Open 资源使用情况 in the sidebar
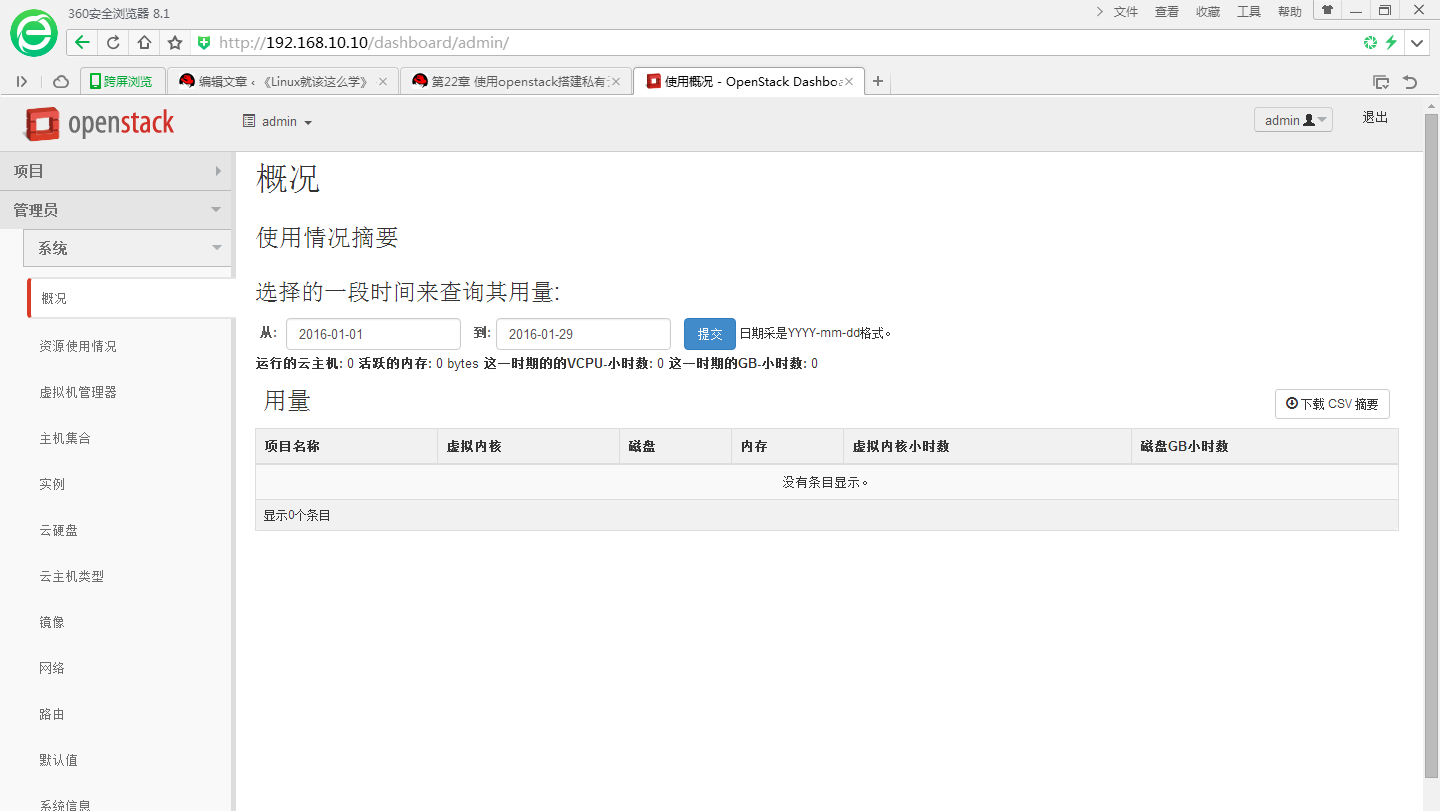1440x811 pixels. click(78, 346)
